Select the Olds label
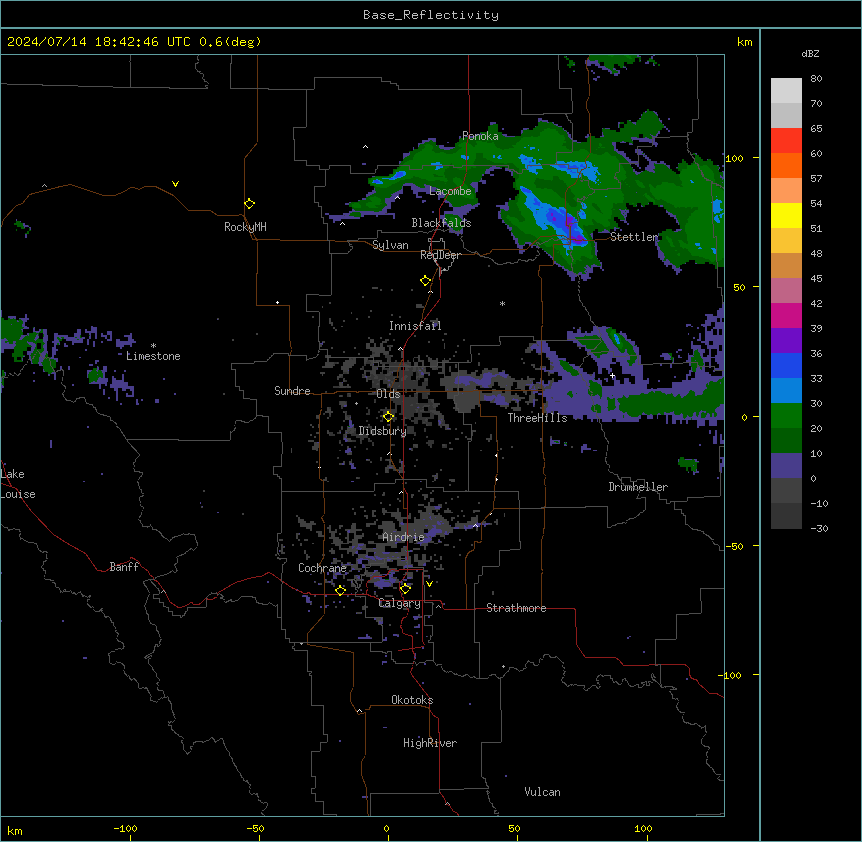 point(388,394)
